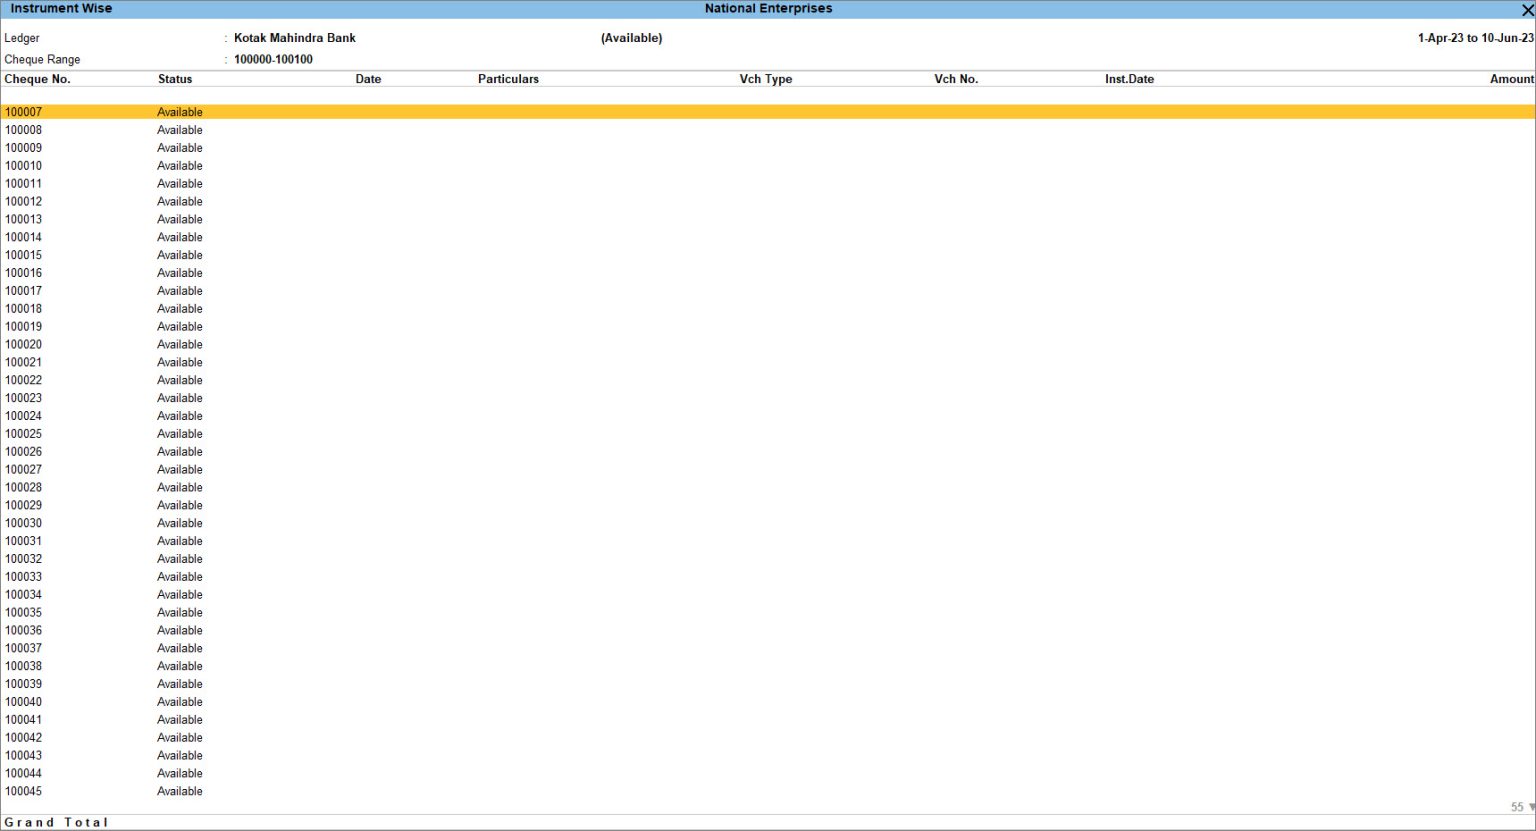Click the Inst.Date column header

(x=1129, y=79)
